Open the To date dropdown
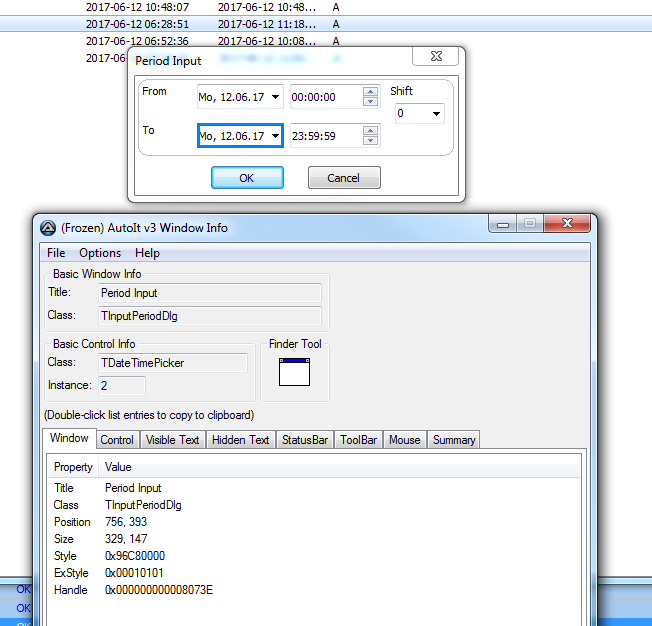This screenshot has height=626, width=652. pos(275,136)
